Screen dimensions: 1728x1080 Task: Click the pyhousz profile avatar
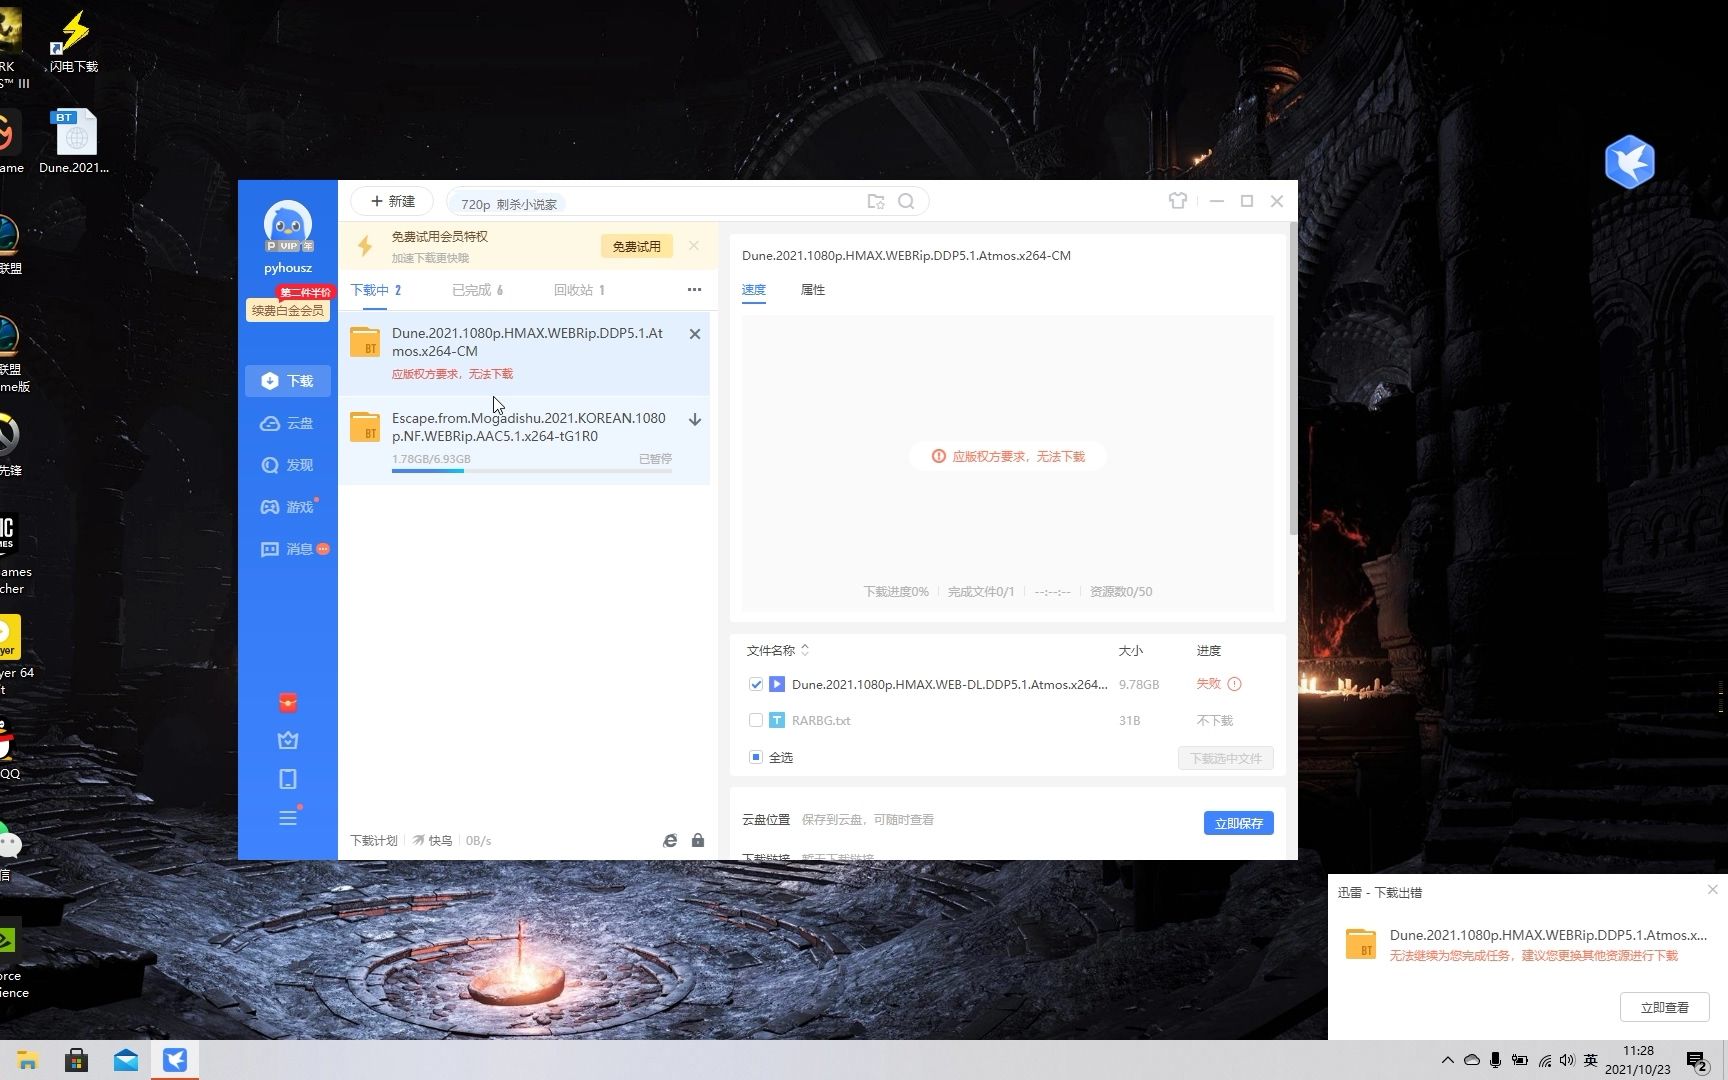click(288, 226)
